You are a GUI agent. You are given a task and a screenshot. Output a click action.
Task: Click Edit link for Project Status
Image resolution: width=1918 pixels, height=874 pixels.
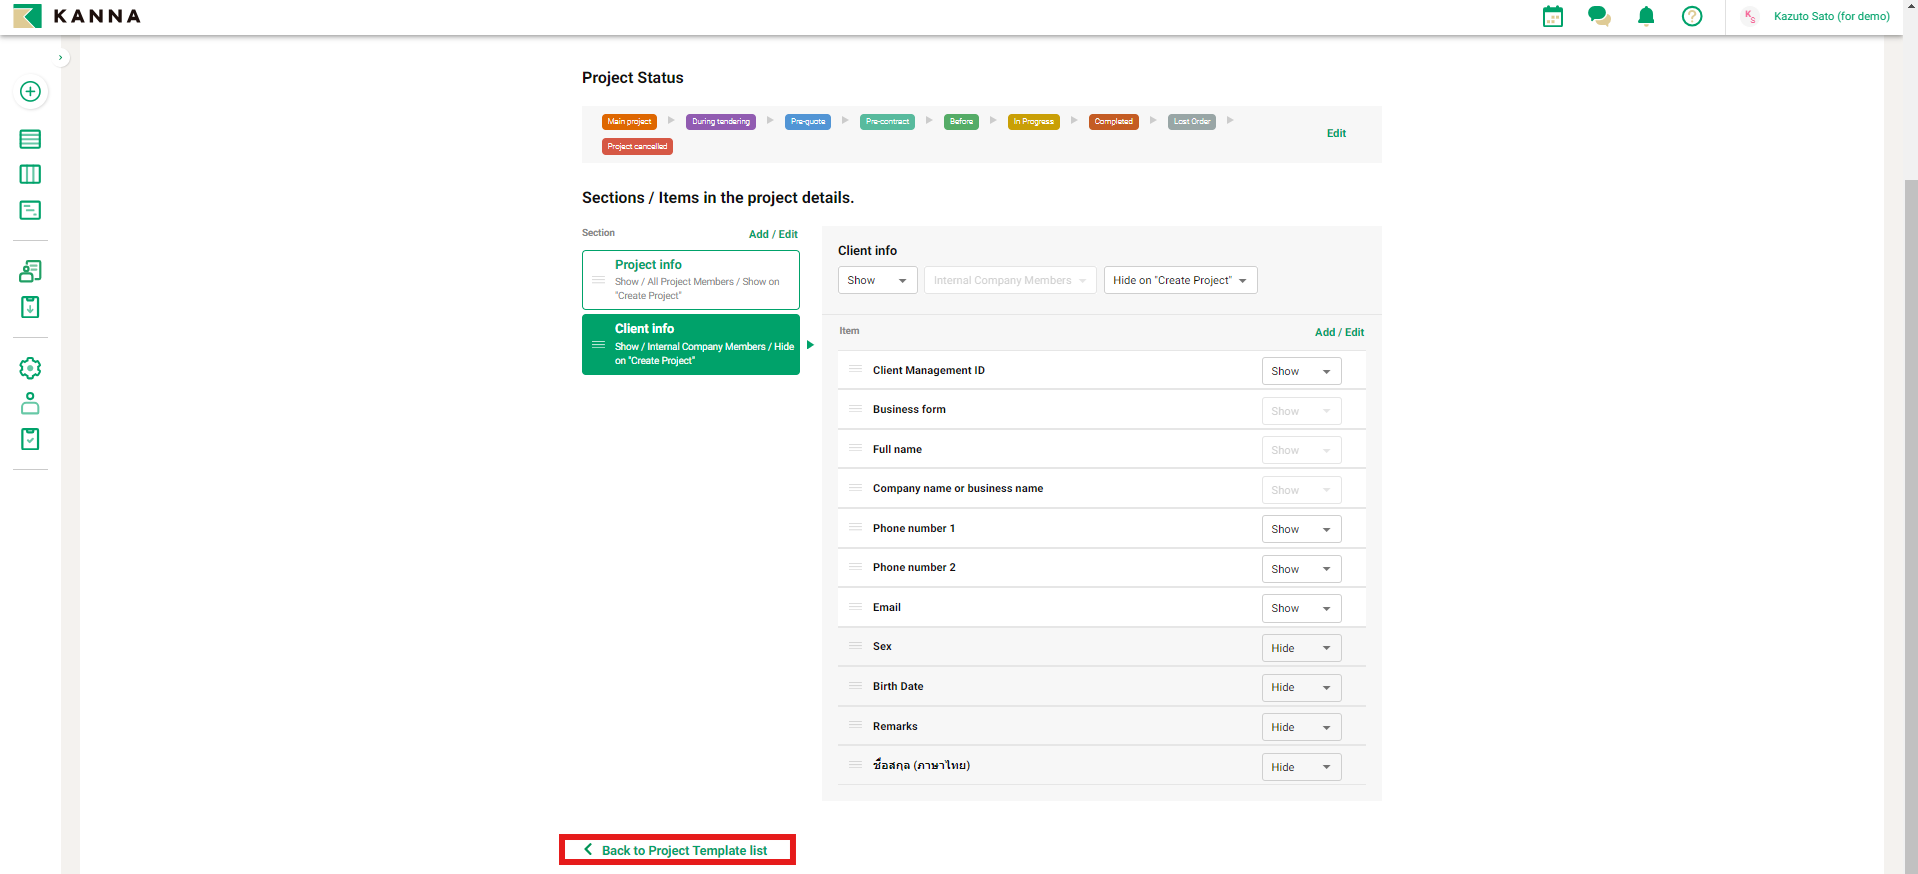tap(1336, 134)
